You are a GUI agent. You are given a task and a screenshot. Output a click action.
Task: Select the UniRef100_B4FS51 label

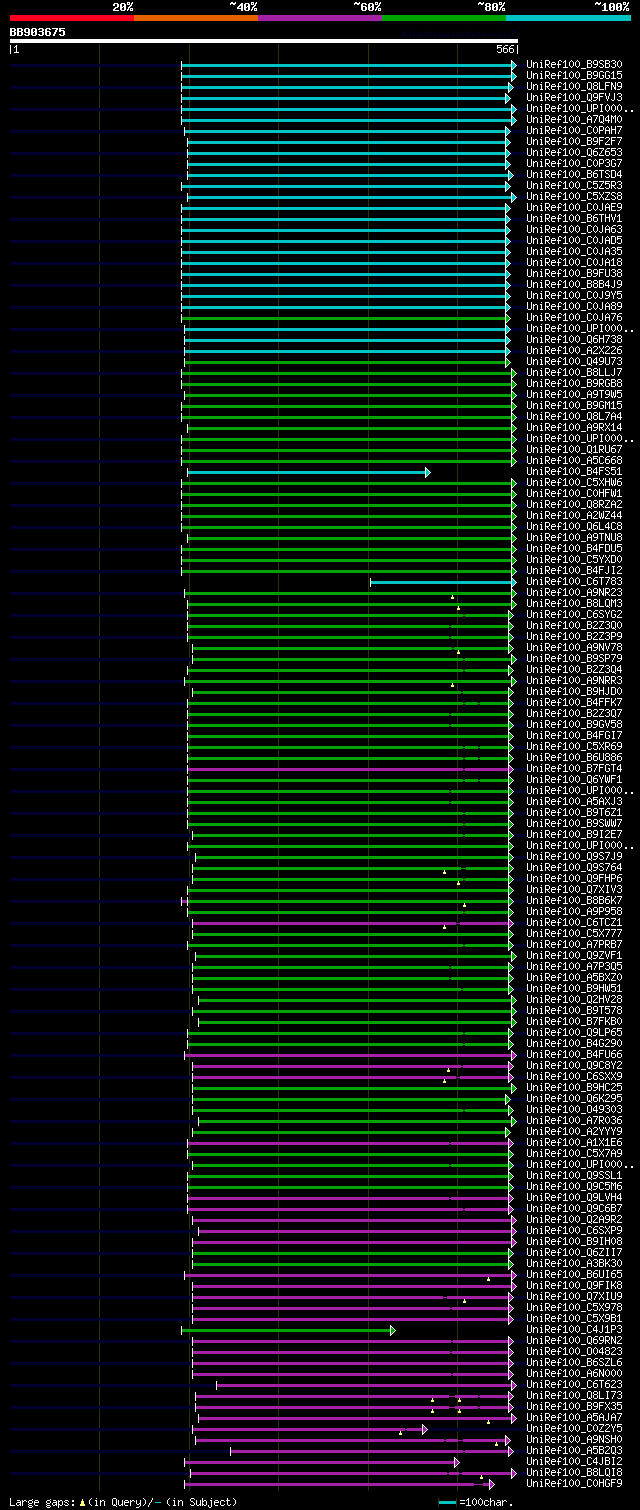575,472
